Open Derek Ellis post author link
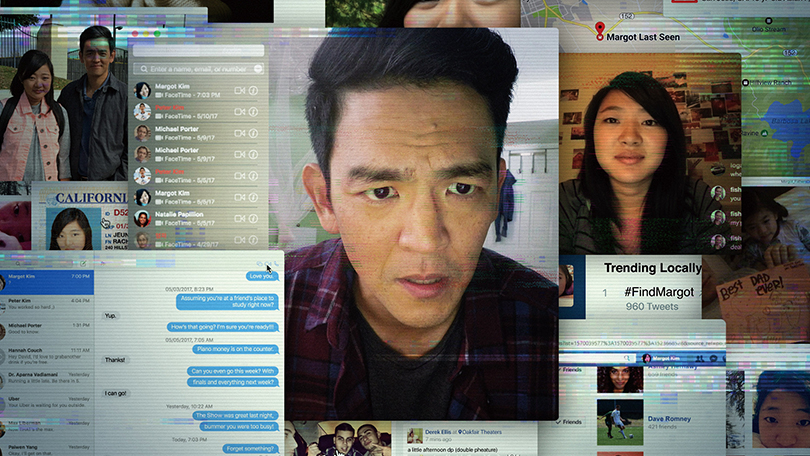The width and height of the screenshot is (810, 456). (437, 432)
